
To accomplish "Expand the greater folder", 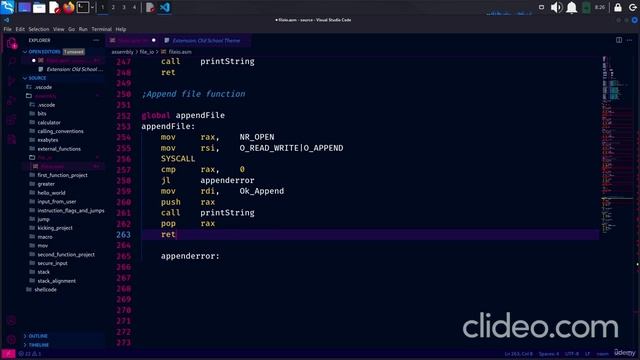I will [46, 184].
